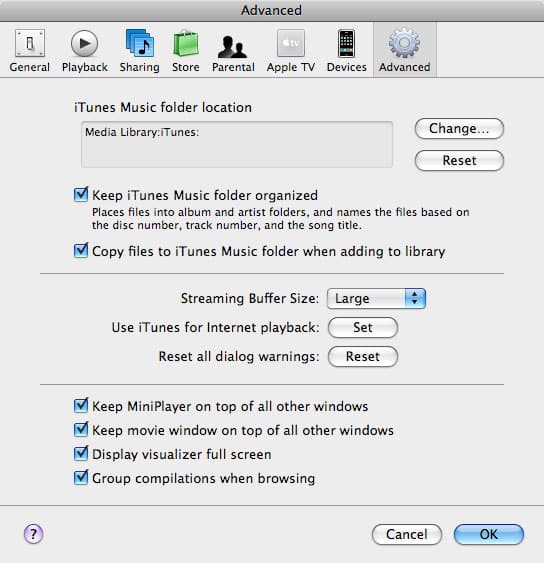Screen dimensions: 544x563
Task: Reset all dialog warnings button
Action: (363, 357)
